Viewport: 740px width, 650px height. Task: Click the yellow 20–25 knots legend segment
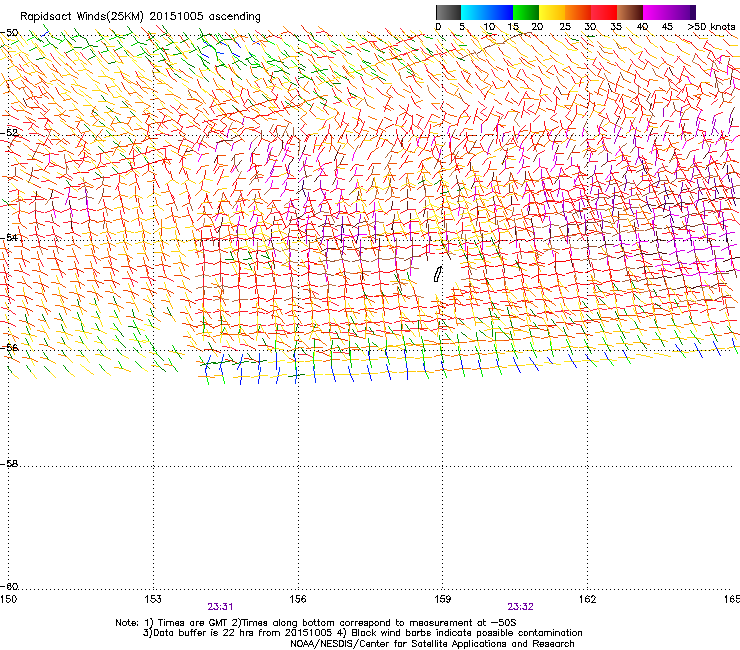tap(552, 12)
